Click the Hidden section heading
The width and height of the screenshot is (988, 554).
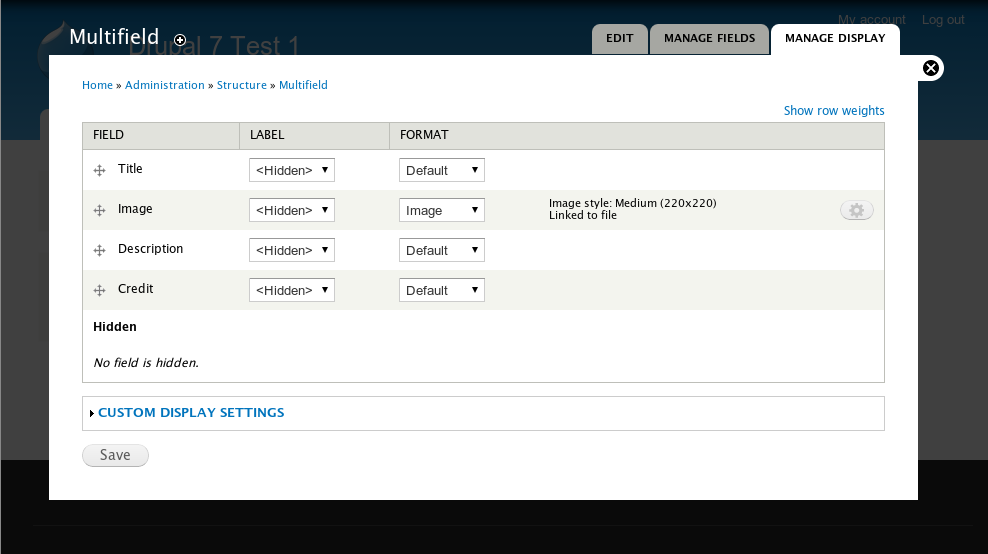(x=115, y=326)
